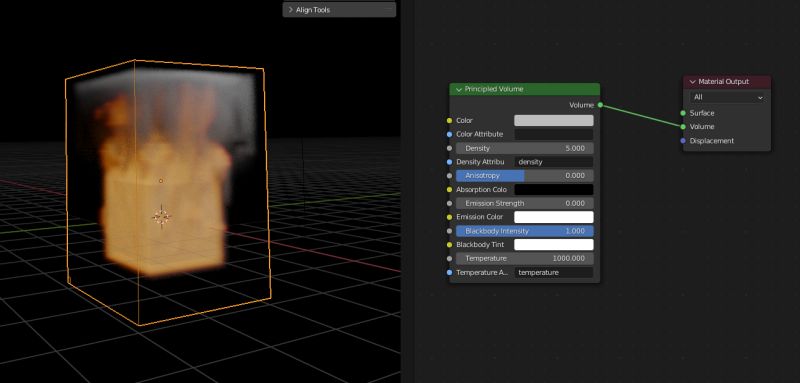
Task: Click the Density value field
Action: click(x=524, y=148)
